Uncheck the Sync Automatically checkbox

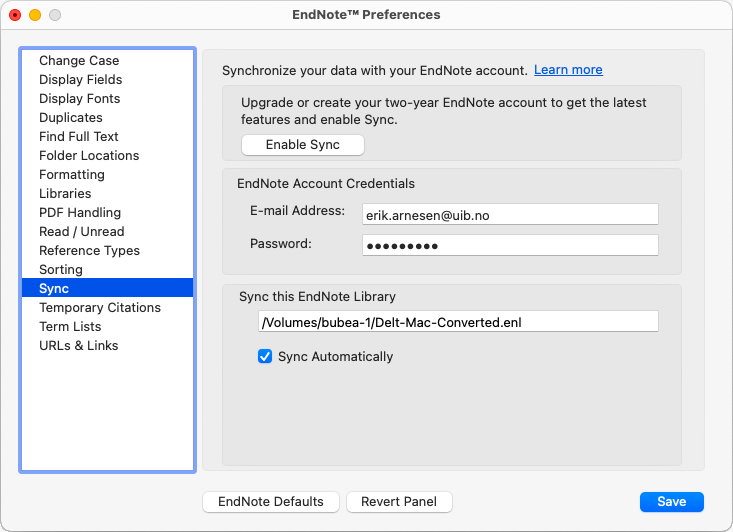pyautogui.click(x=265, y=356)
